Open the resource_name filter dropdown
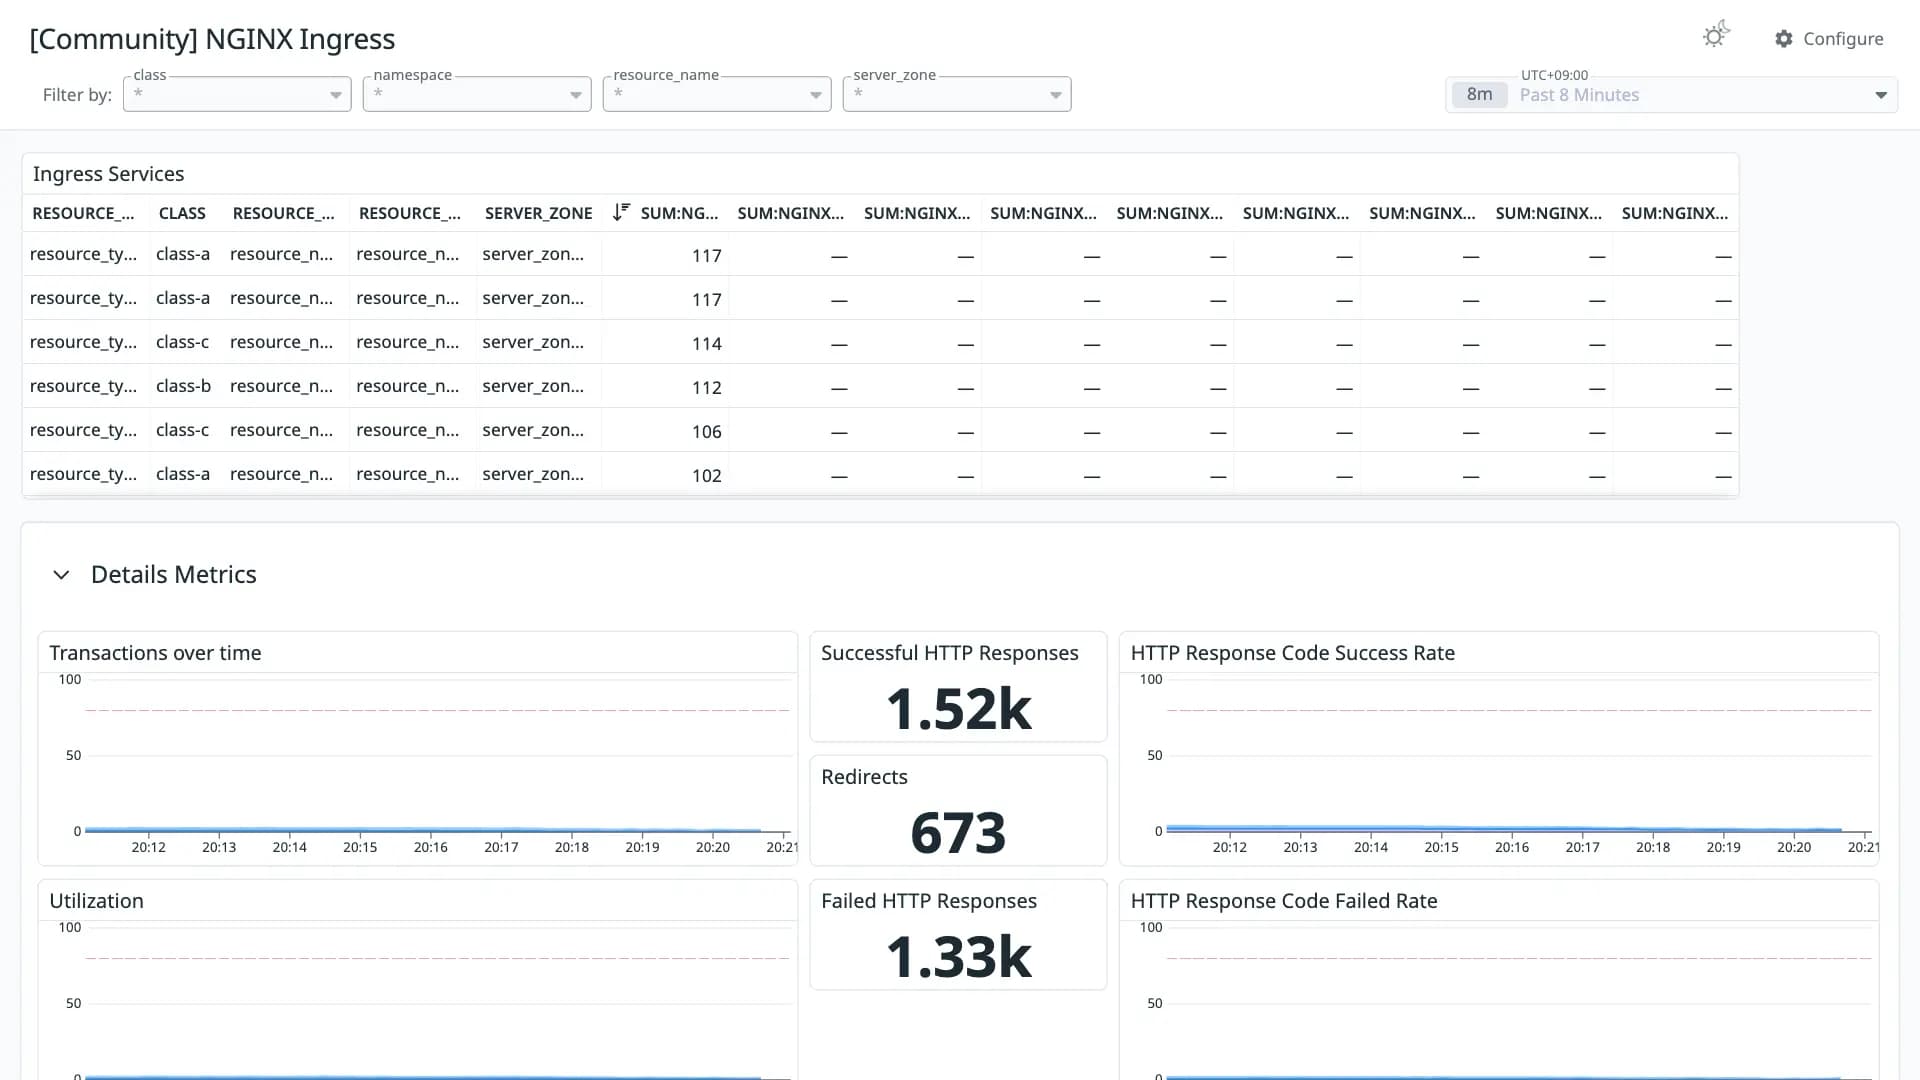Viewport: 1920px width, 1080px height. click(717, 94)
